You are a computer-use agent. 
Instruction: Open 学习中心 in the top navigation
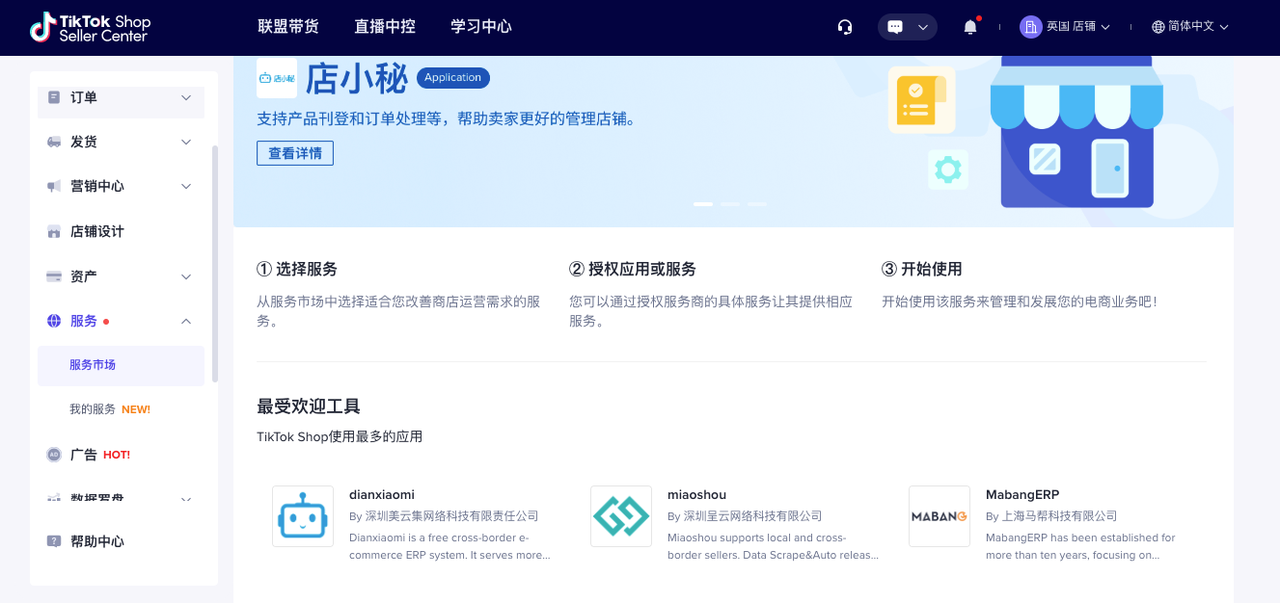pyautogui.click(x=481, y=27)
